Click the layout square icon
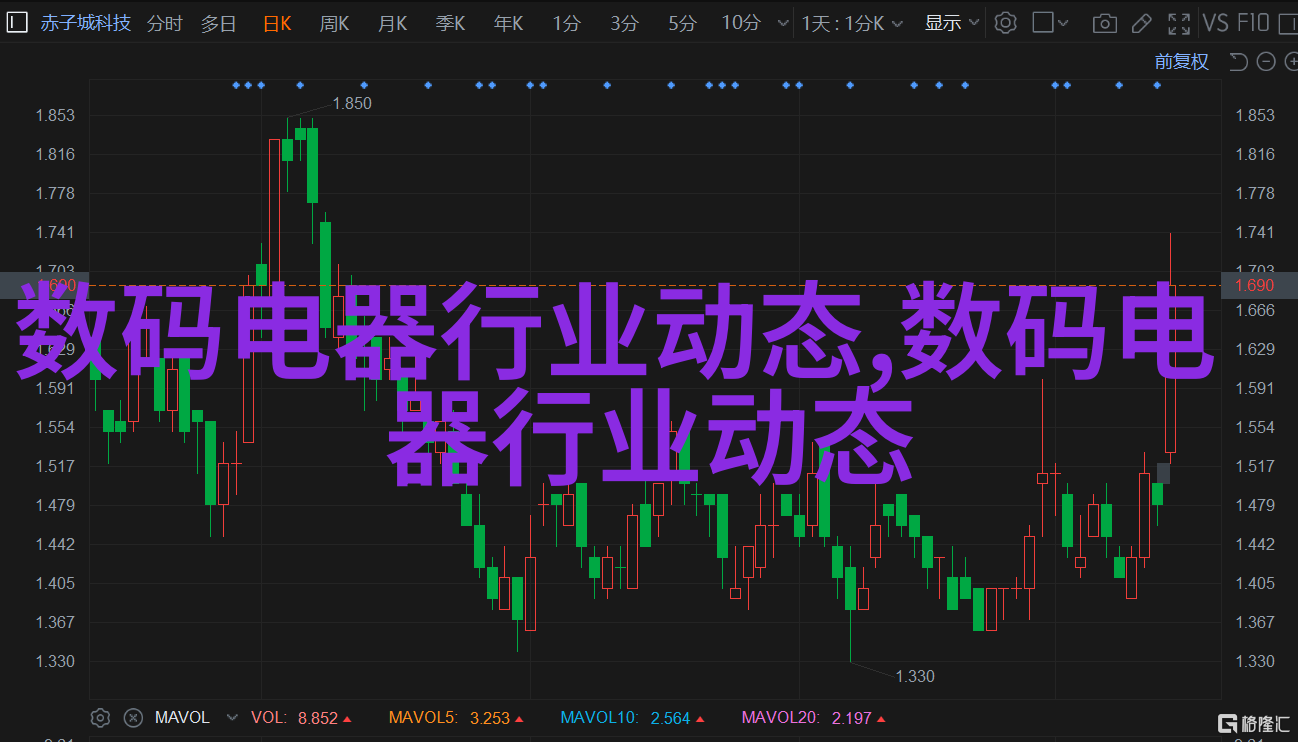Screen dimensions: 1298x742 tap(1043, 23)
